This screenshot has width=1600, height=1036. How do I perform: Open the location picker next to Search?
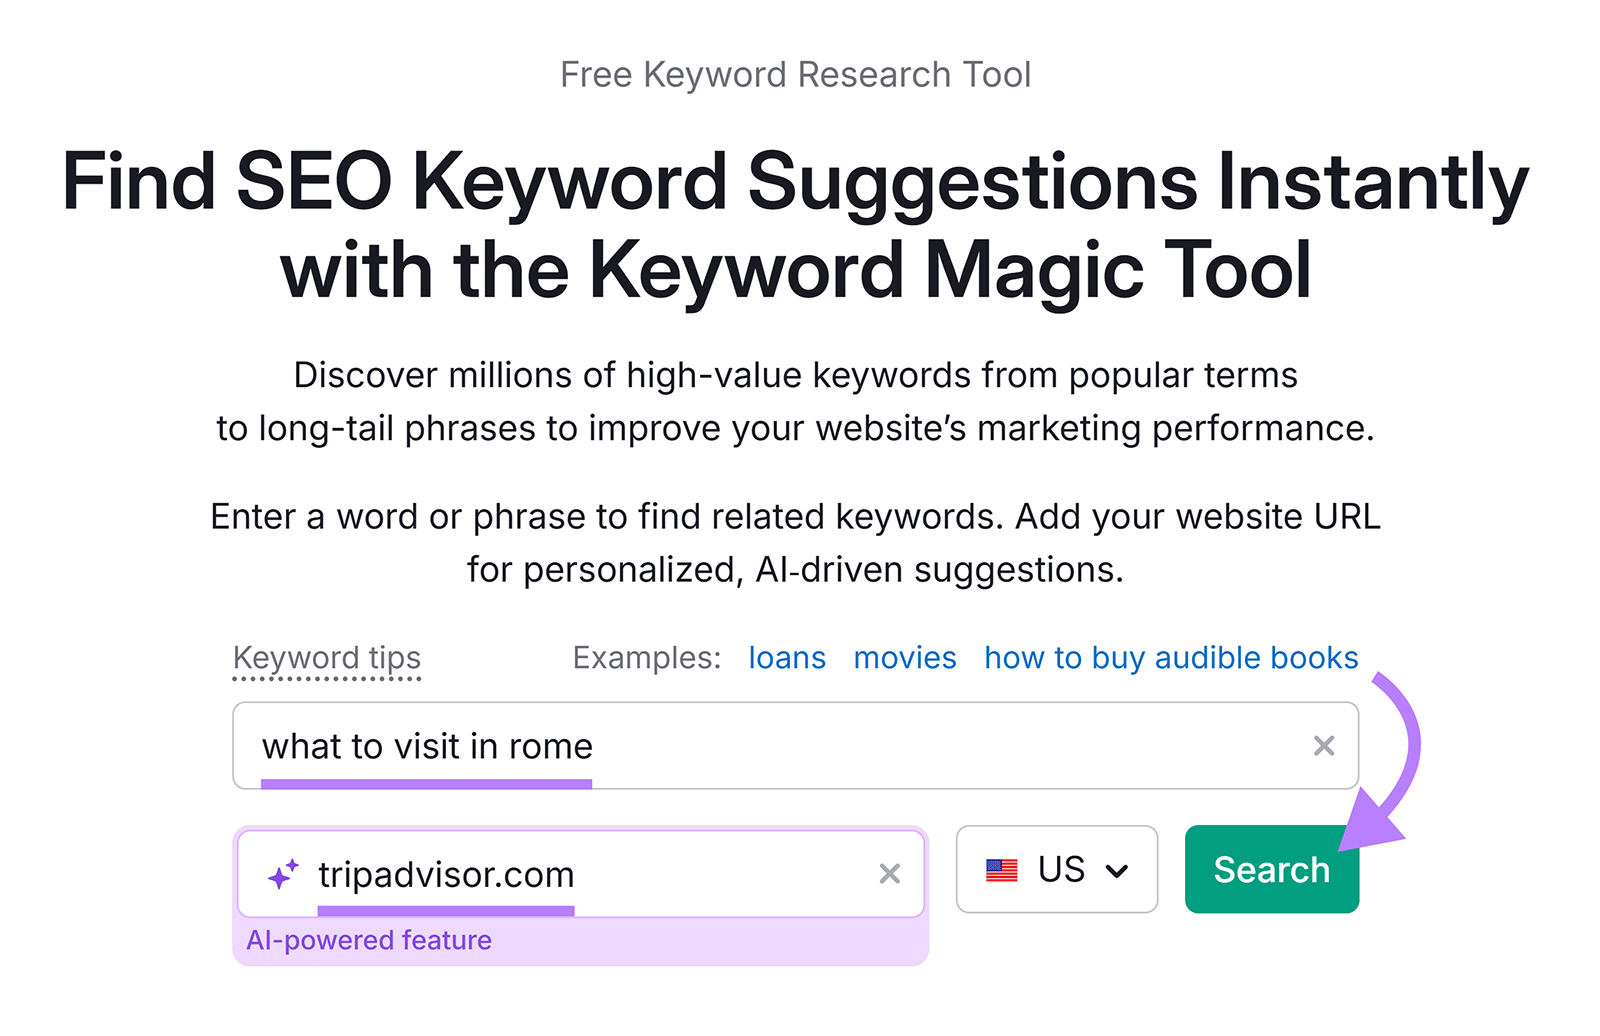[x=1057, y=870]
